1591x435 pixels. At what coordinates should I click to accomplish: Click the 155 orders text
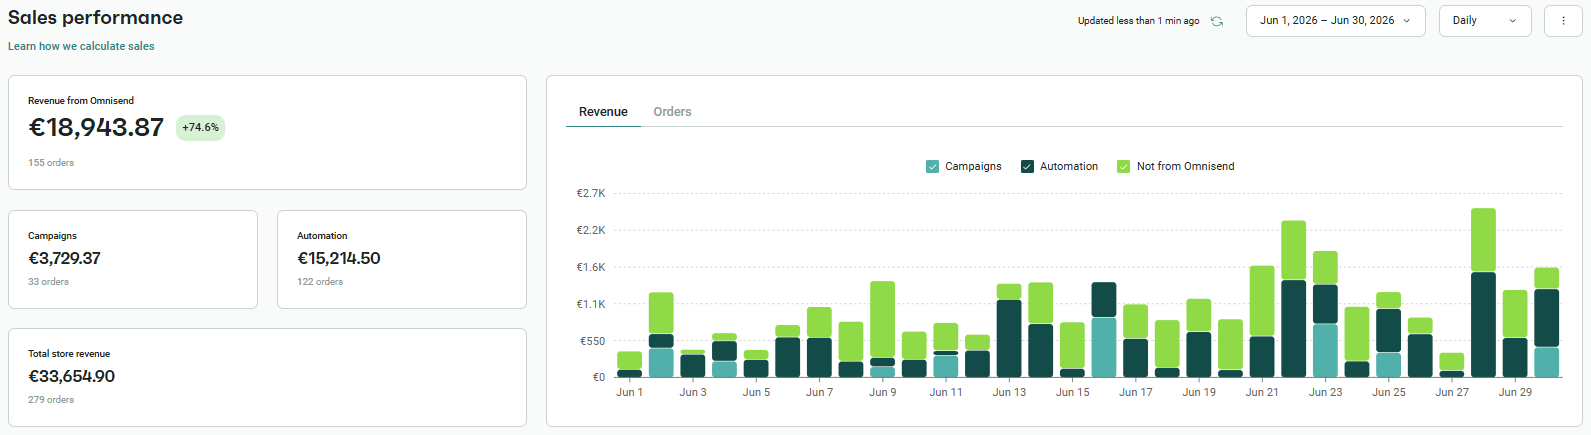click(x=51, y=163)
